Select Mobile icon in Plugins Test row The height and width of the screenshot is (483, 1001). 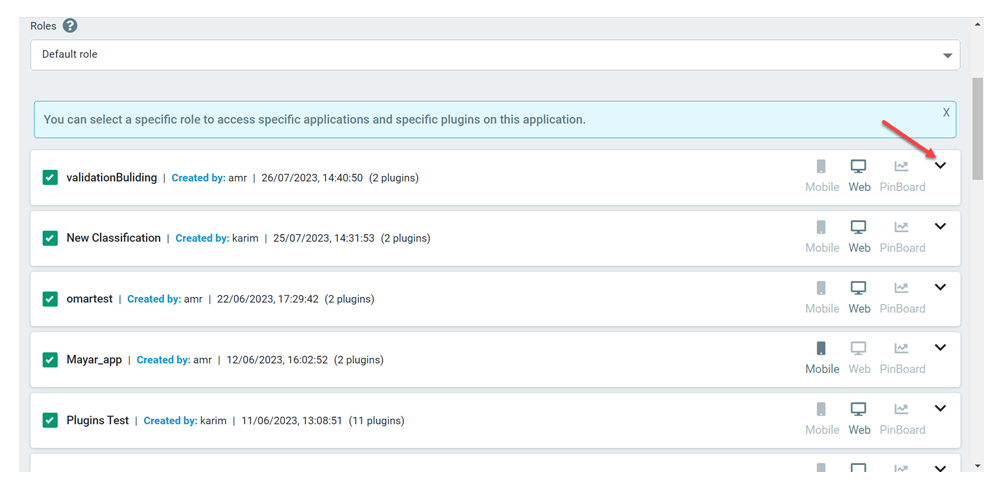(x=822, y=409)
